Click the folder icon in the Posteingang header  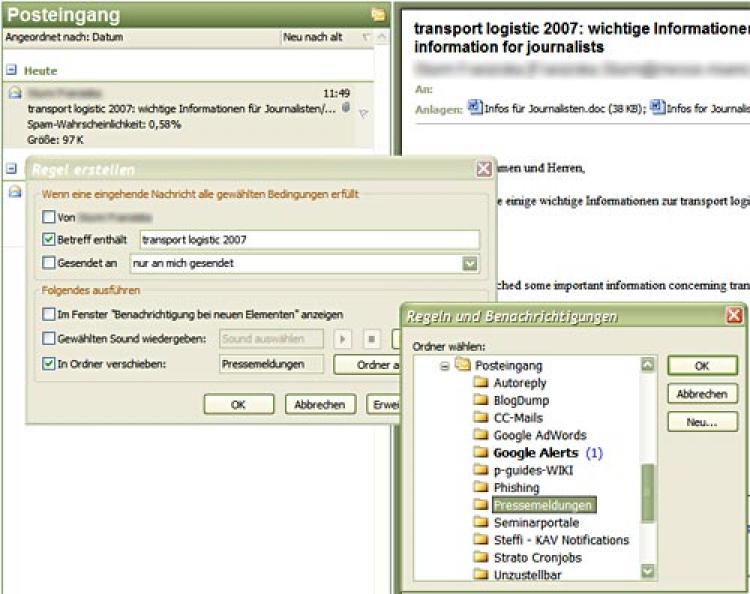377,14
